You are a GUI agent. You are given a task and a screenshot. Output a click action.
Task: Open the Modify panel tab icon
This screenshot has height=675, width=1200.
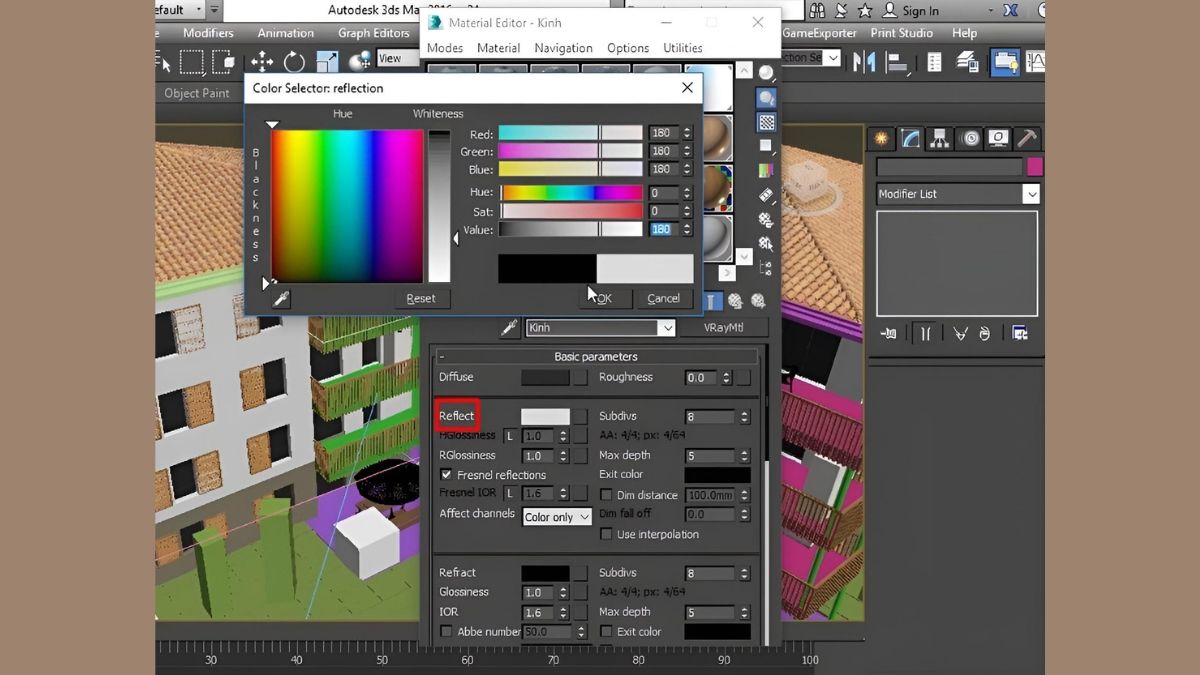910,138
